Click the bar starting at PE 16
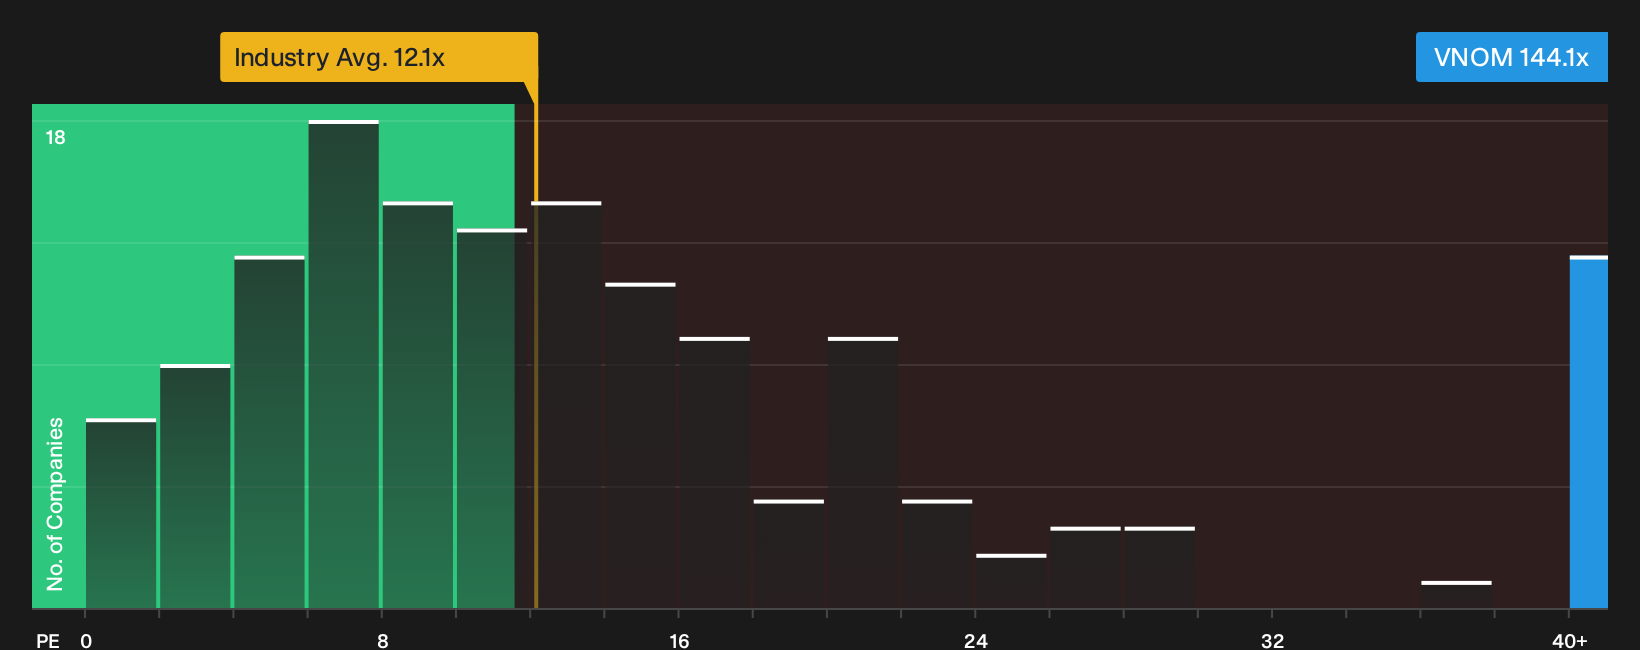 pyautogui.click(x=714, y=473)
